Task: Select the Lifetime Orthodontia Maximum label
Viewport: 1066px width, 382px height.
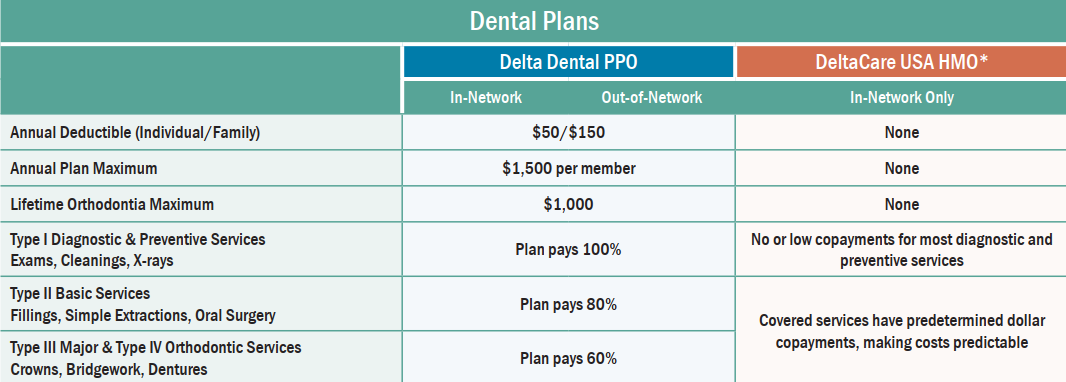Action: click(x=111, y=204)
